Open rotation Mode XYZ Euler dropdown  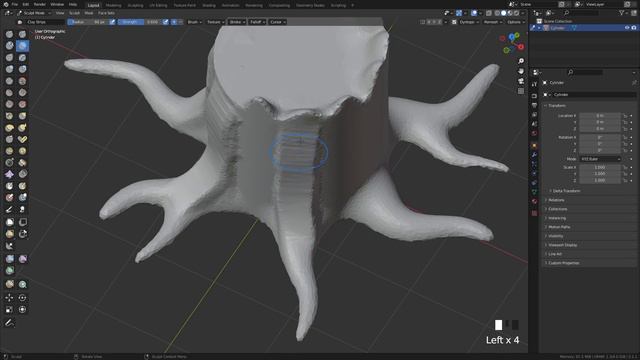pyautogui.click(x=600, y=159)
